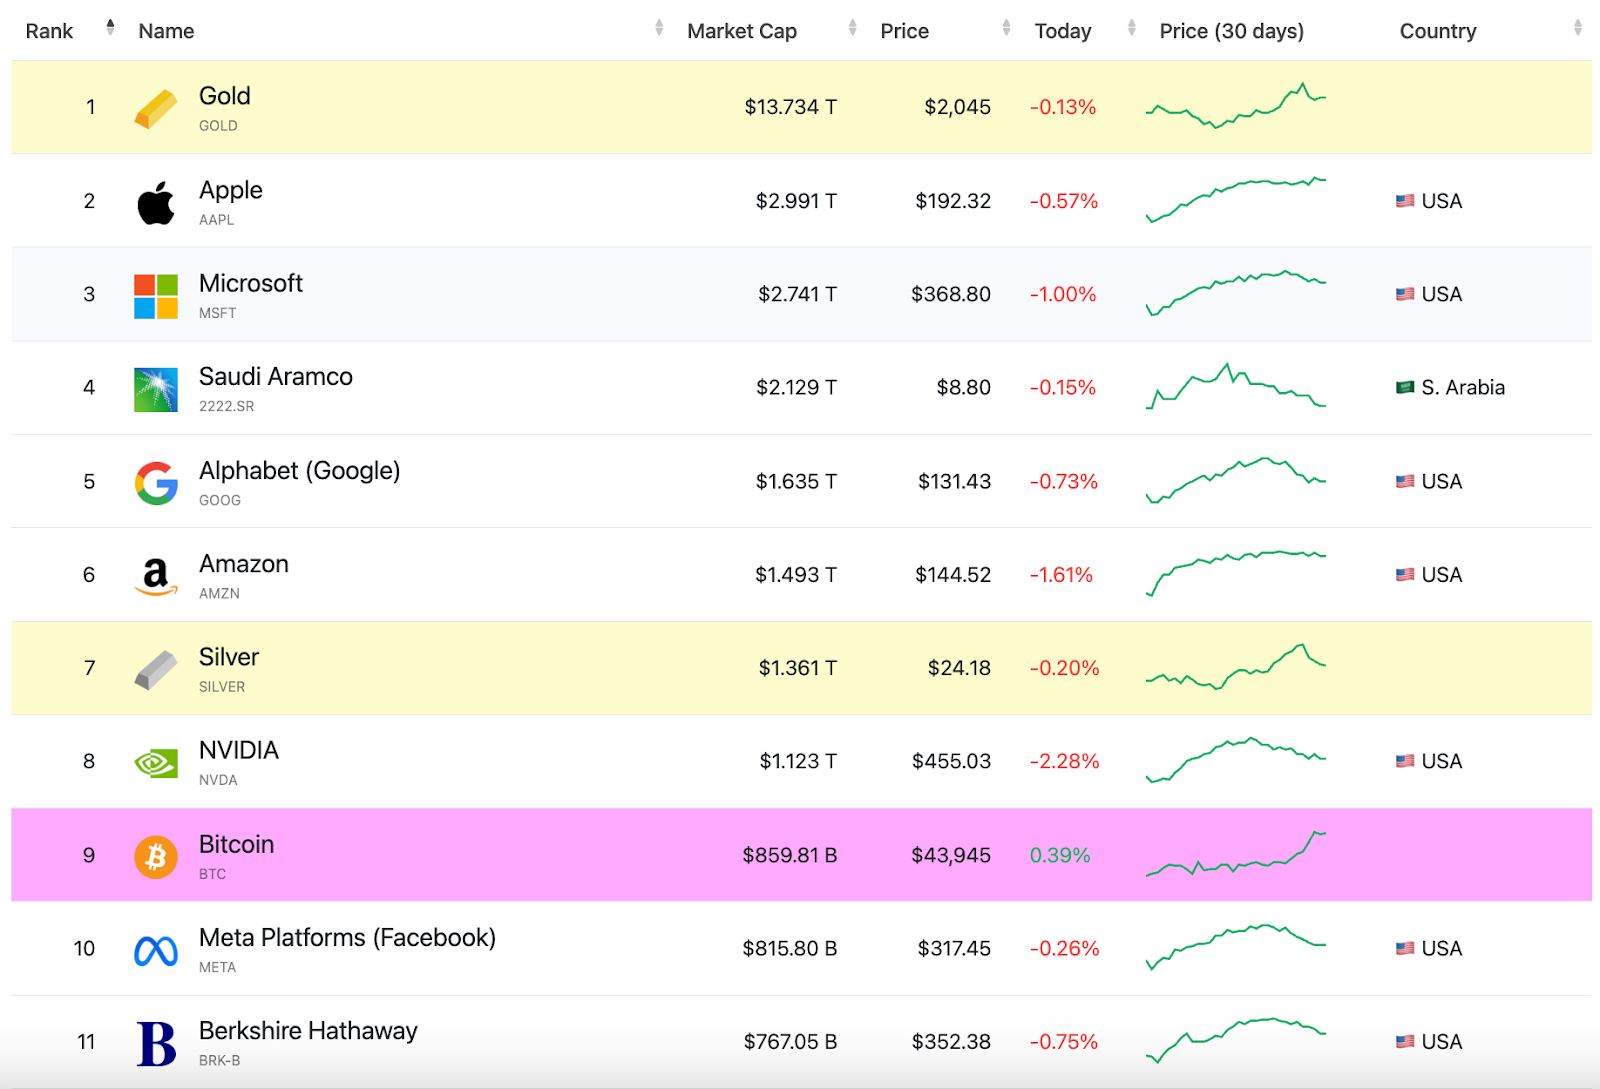
Task: Click the AAPL ticker symbol
Action: tap(216, 220)
